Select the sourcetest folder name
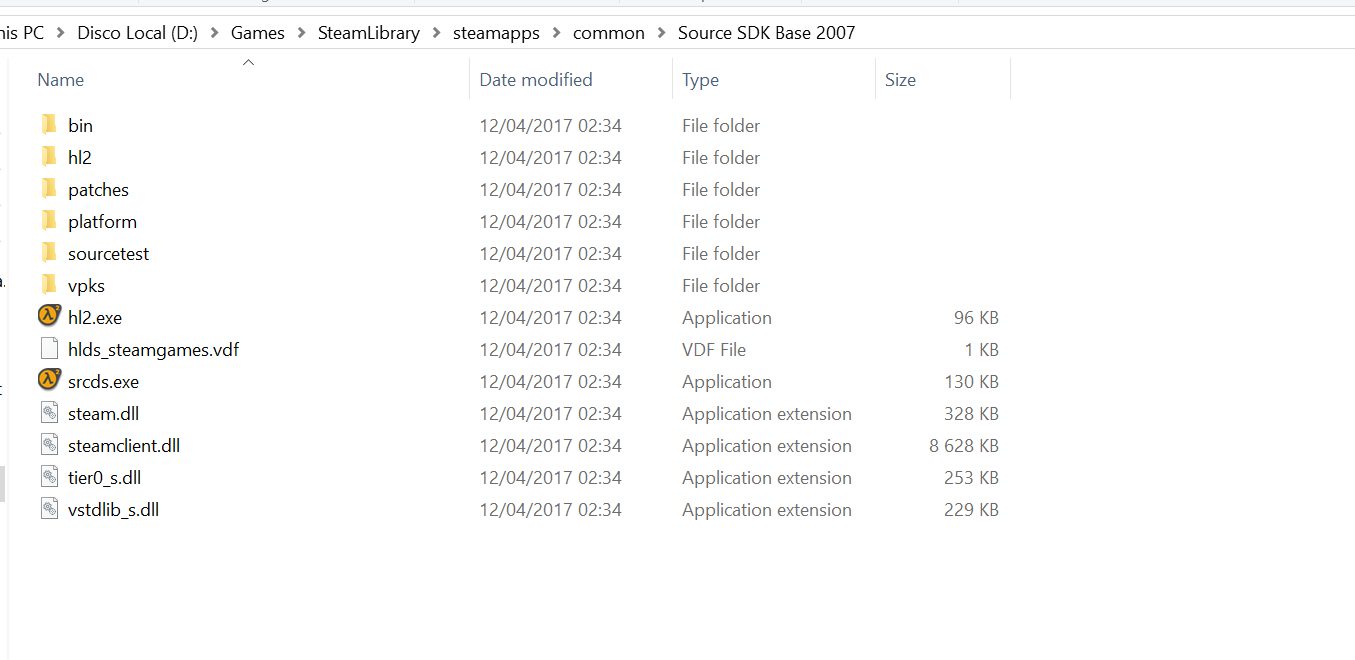 pos(108,253)
